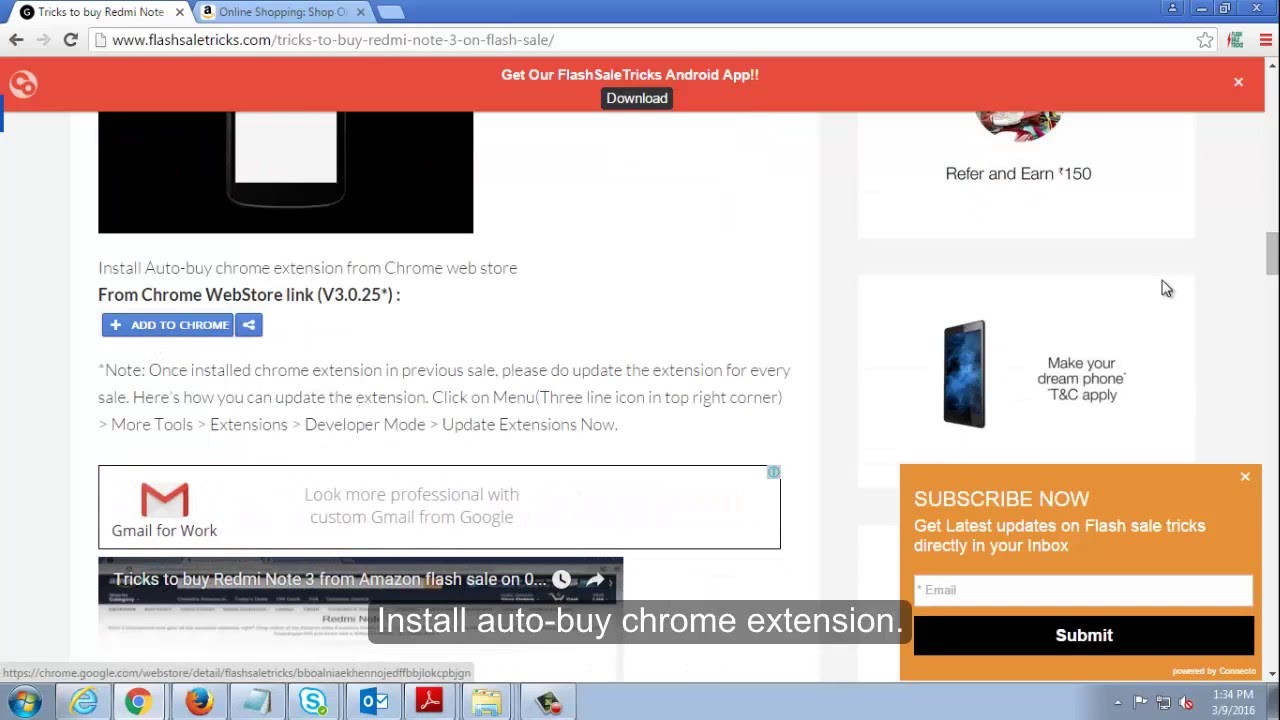This screenshot has width=1280, height=720.
Task: Open the Action Center flag icon
Action: [1140, 702]
